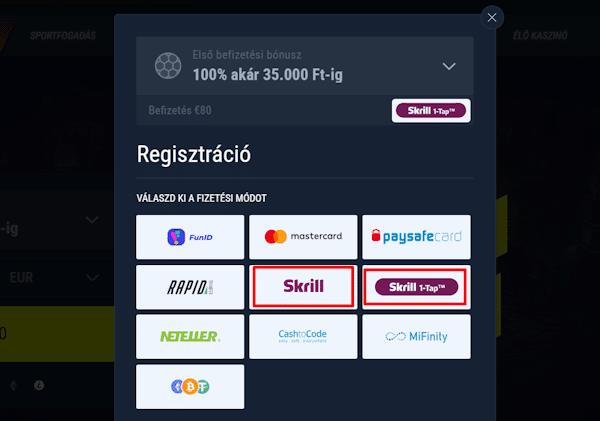The width and height of the screenshot is (600, 421).
Task: Select NETELLER payment method
Action: (190, 337)
